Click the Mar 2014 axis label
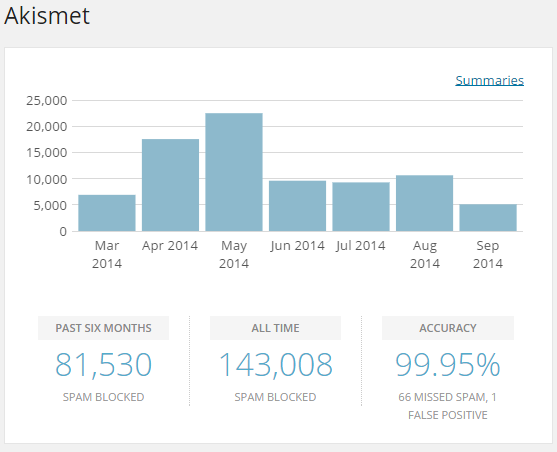This screenshot has width=557, height=452. (x=107, y=254)
